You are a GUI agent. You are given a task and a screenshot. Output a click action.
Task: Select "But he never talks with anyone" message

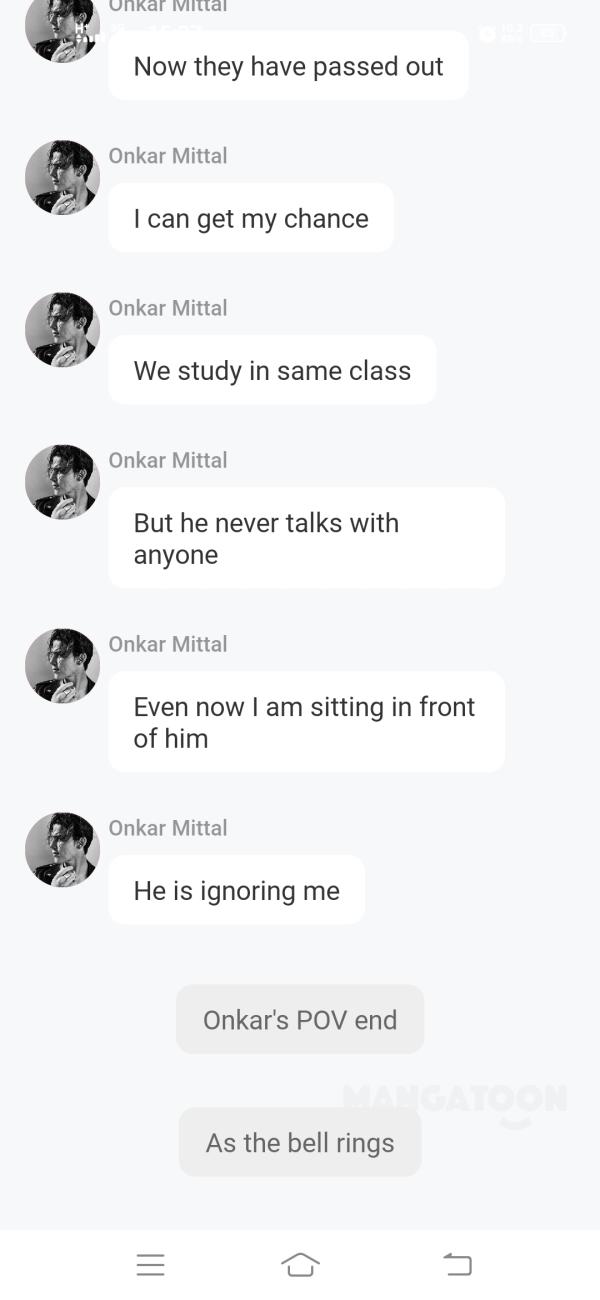[x=306, y=538]
